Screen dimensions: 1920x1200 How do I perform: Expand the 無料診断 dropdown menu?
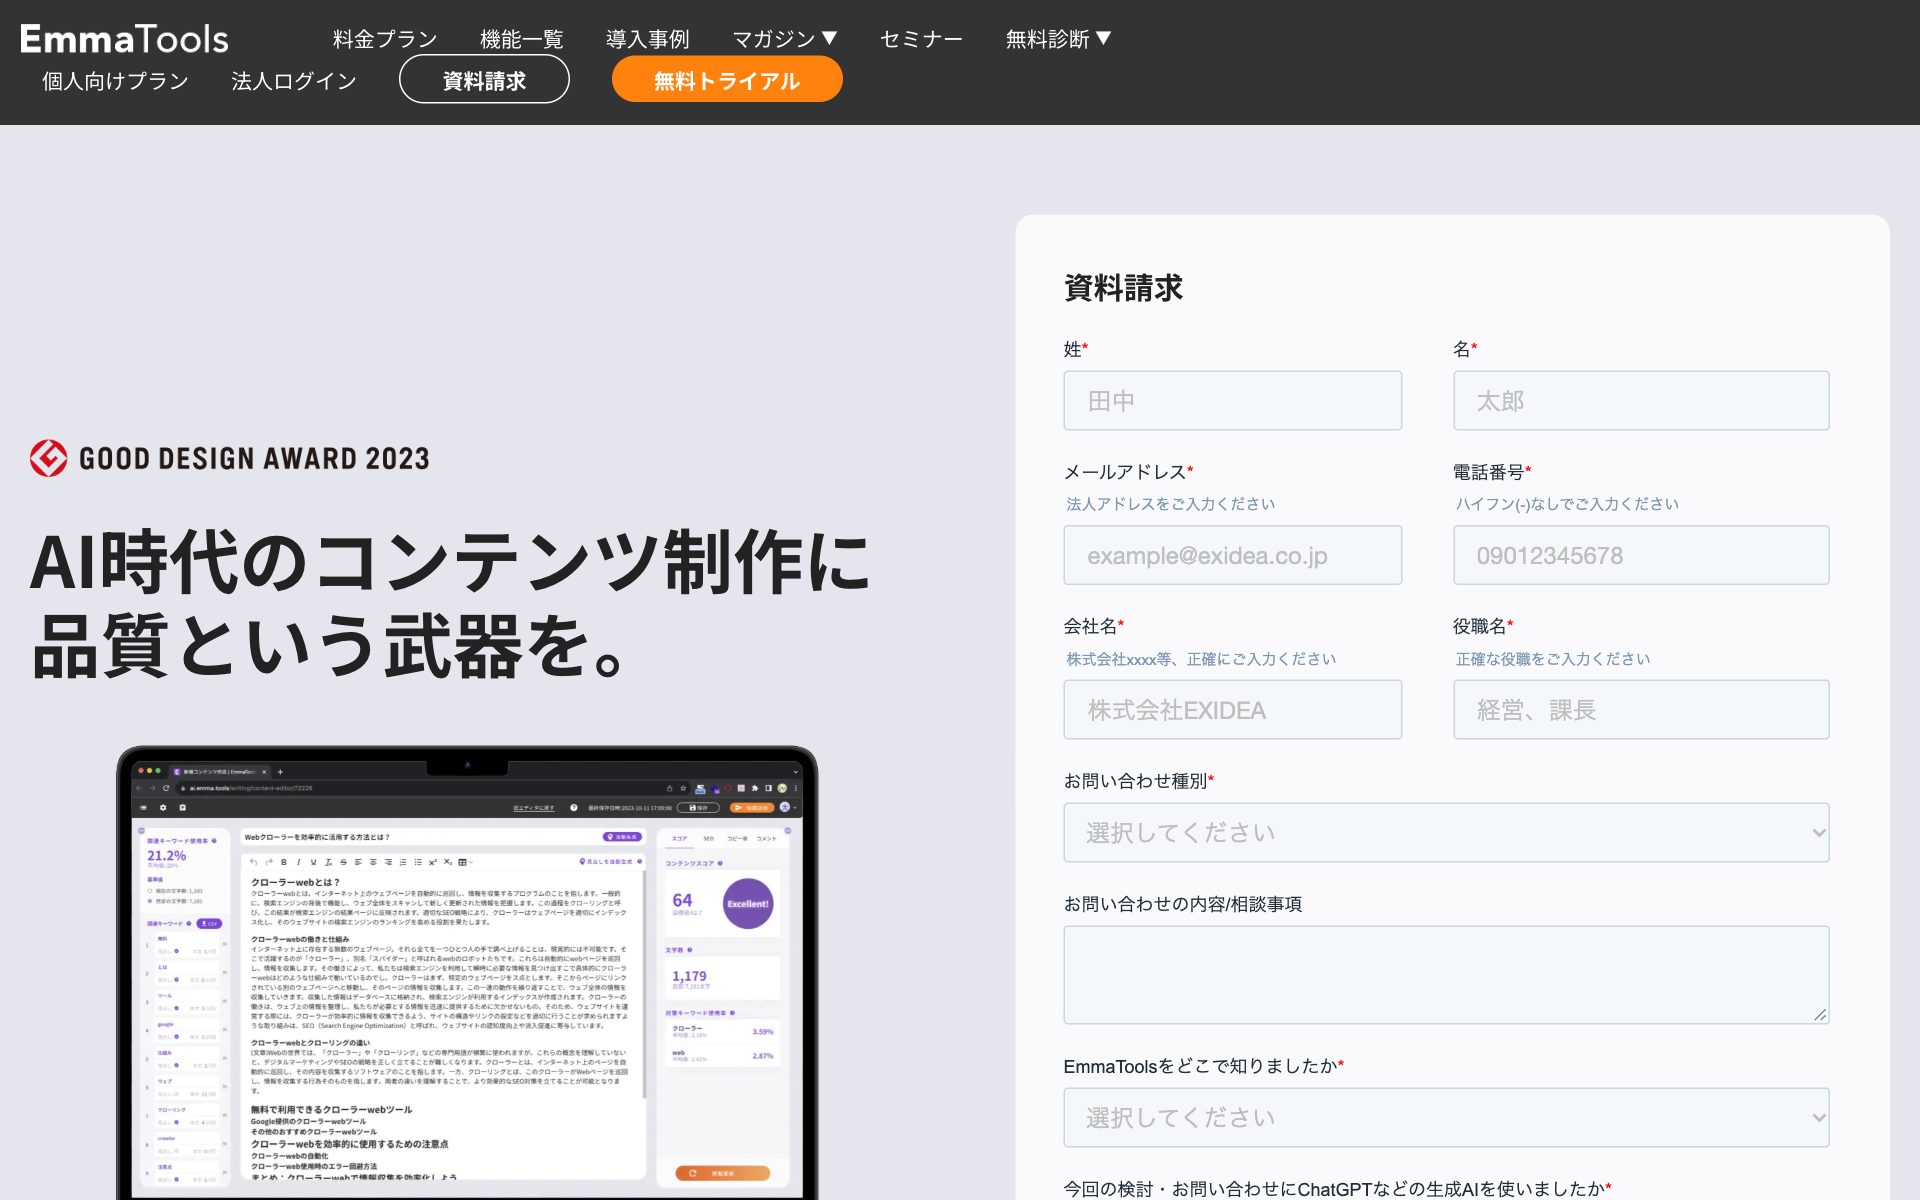1058,39
